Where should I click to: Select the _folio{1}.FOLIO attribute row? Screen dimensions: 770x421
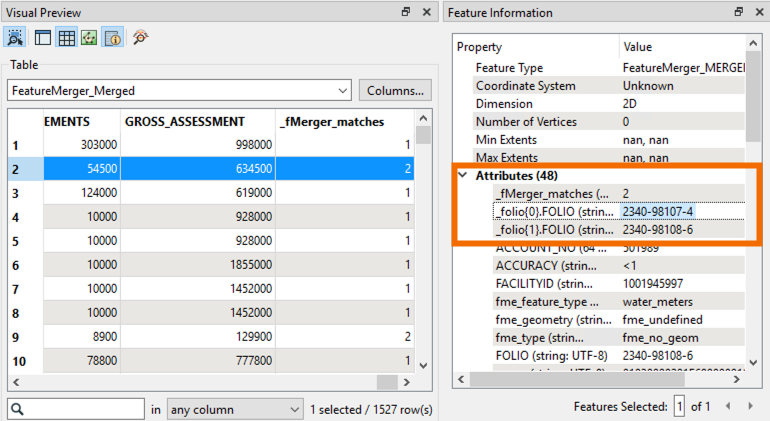[x=619, y=230]
